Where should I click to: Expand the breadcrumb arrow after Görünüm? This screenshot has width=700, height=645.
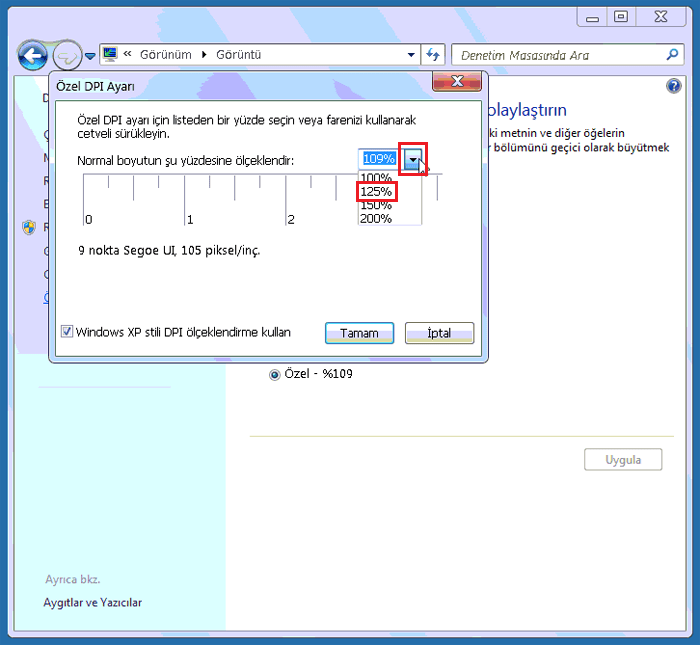click(204, 55)
